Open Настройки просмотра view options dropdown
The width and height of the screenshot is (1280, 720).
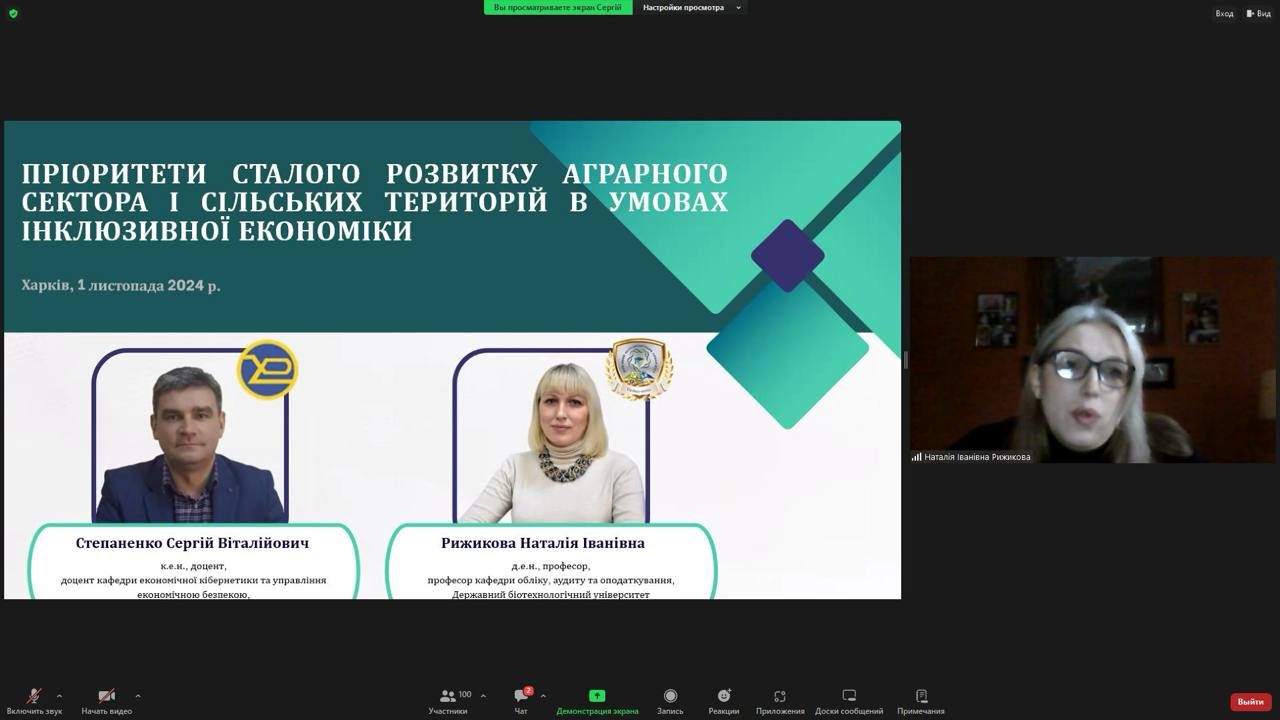tap(691, 8)
